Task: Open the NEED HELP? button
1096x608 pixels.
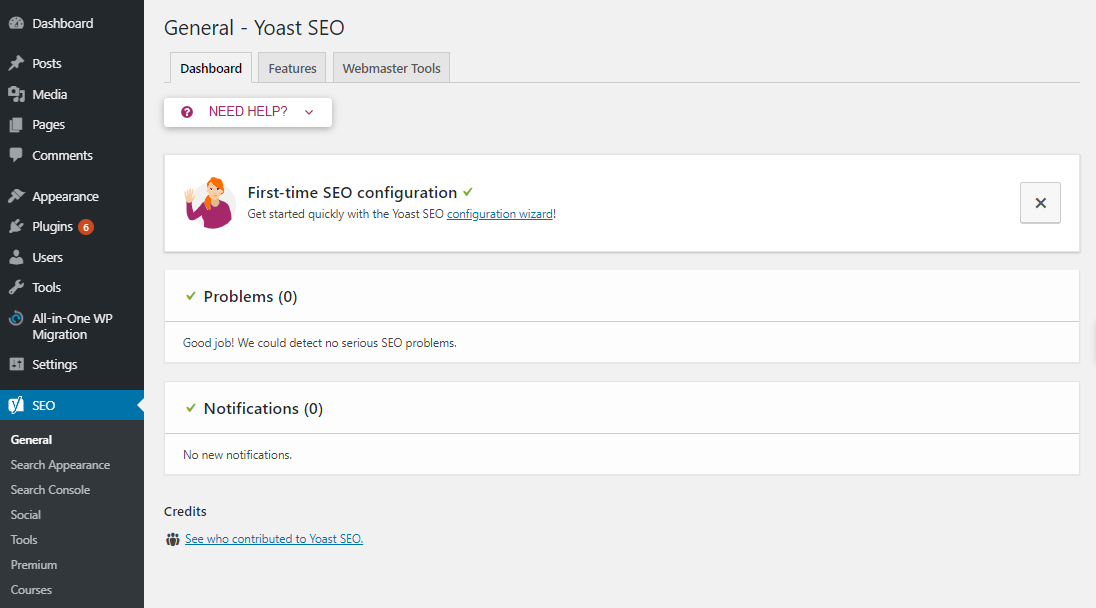Action: click(248, 112)
